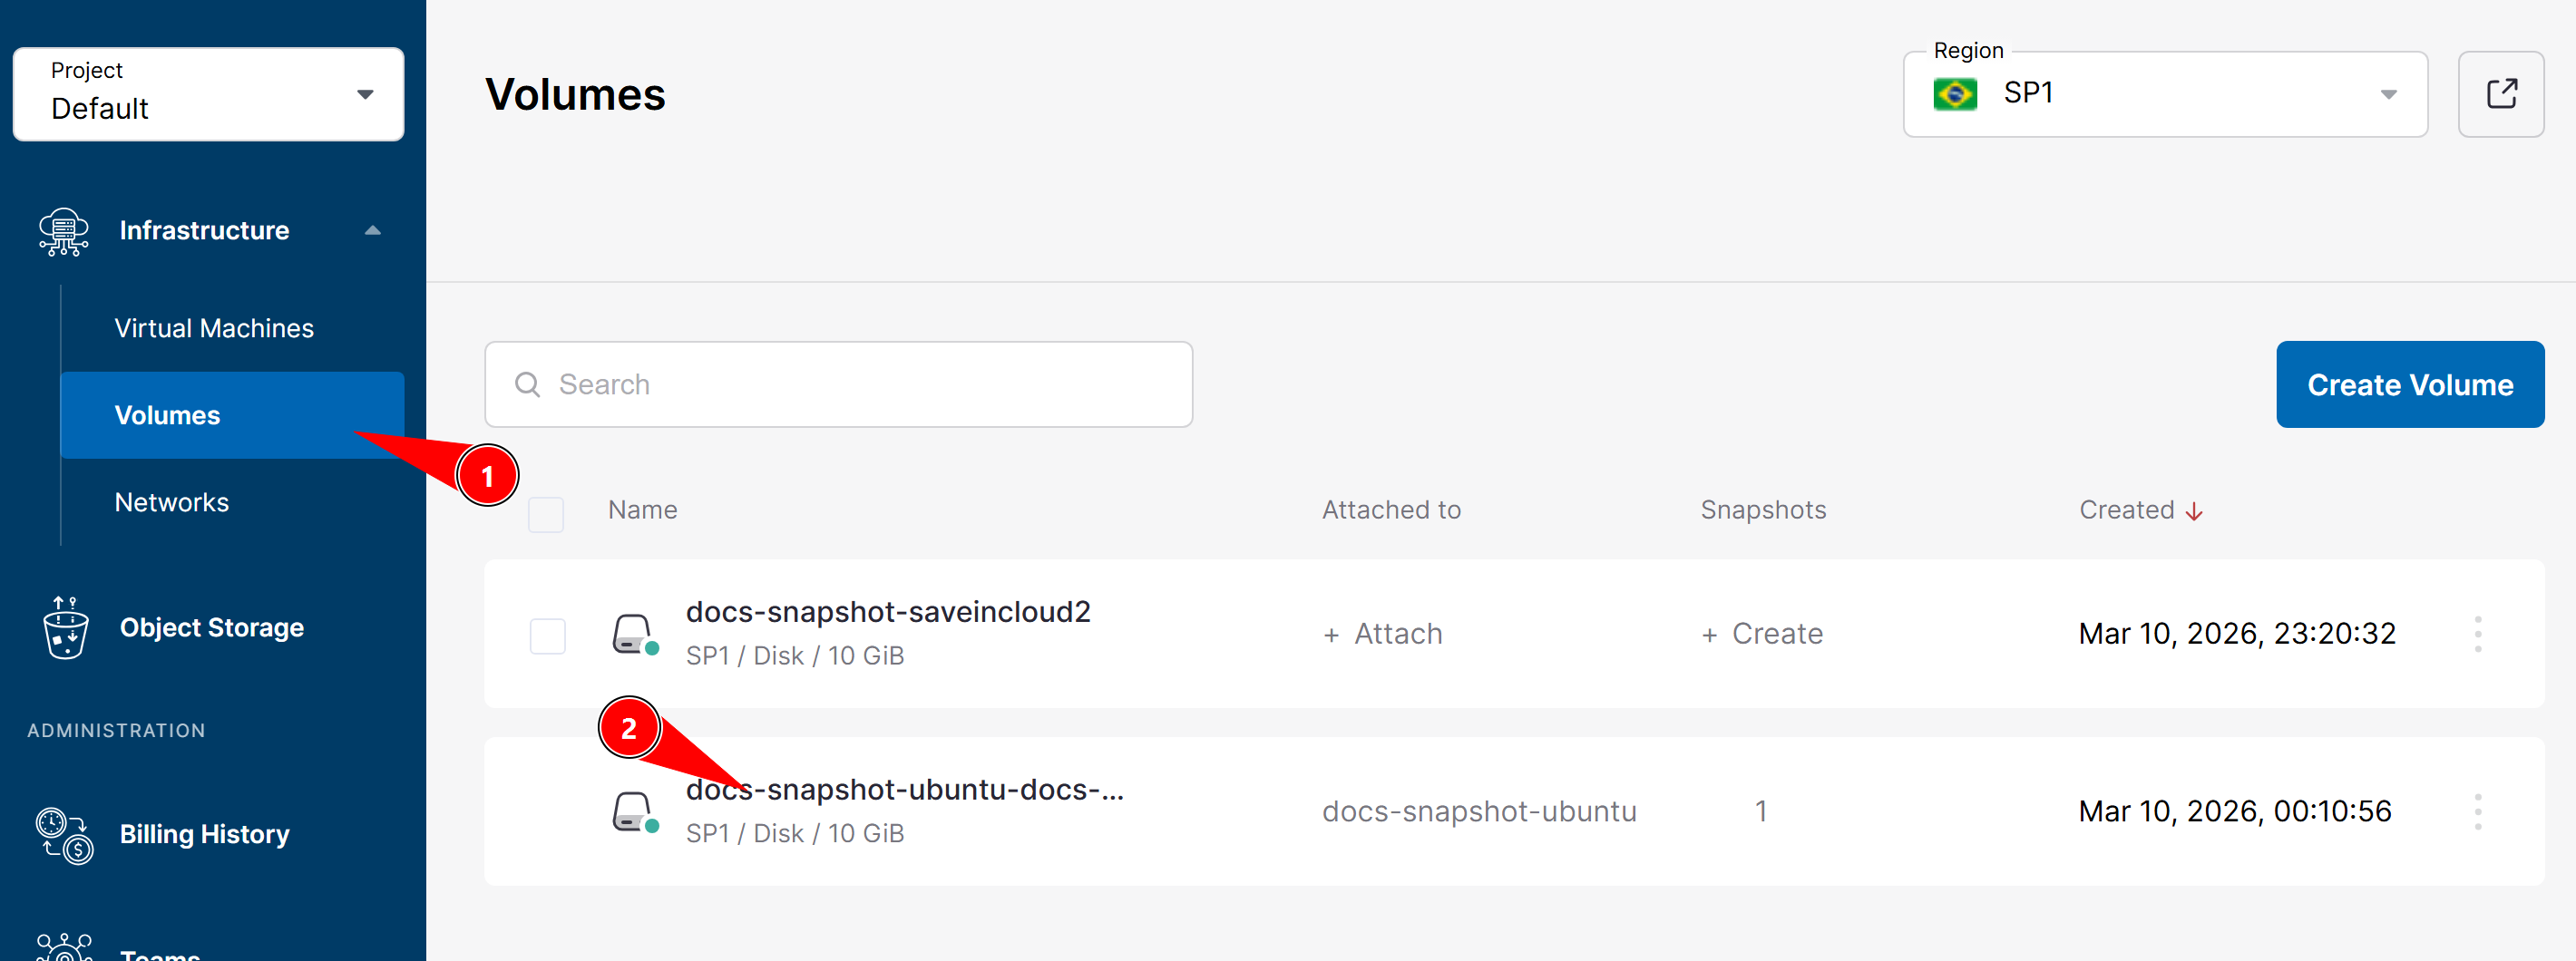Click disk icon of docs-snapshot-saveincloud2

[634, 634]
